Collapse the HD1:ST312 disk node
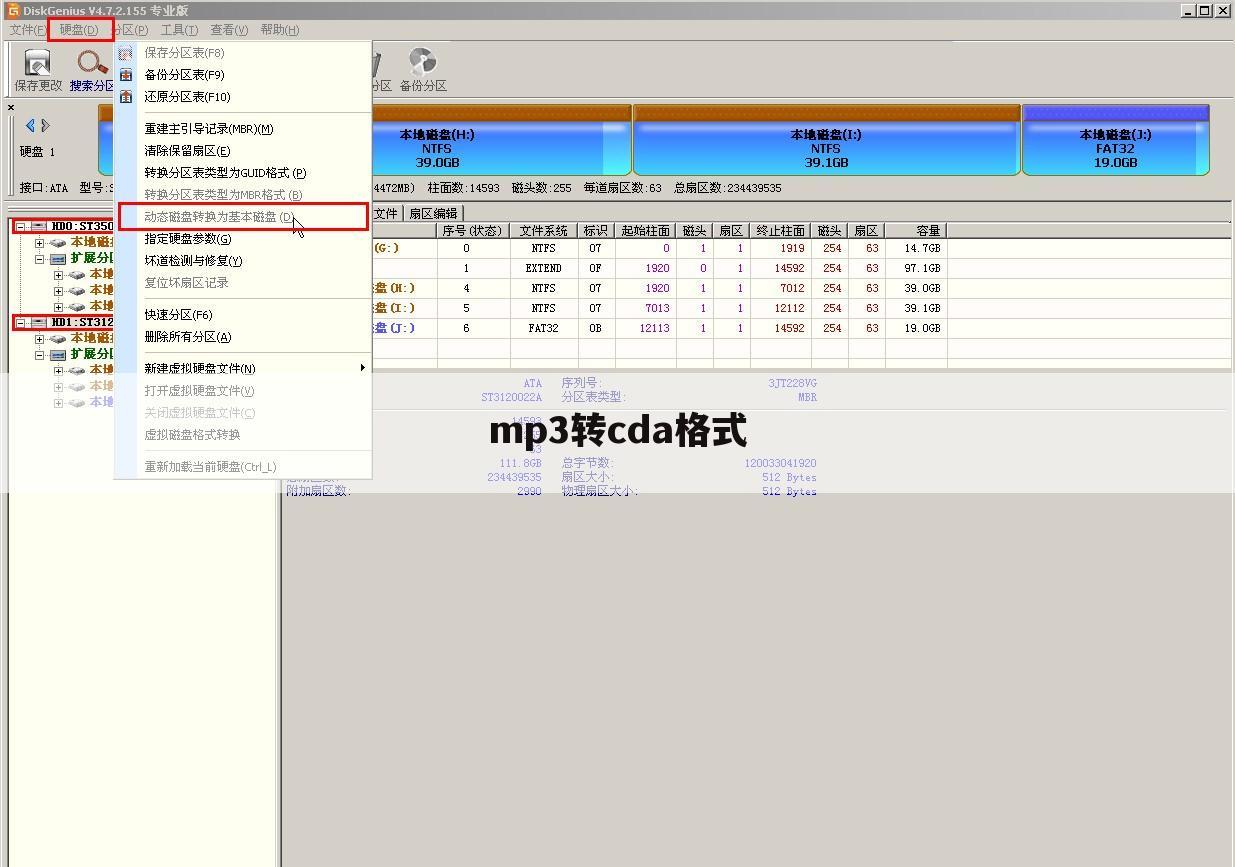The height and width of the screenshot is (867, 1235). coord(20,322)
